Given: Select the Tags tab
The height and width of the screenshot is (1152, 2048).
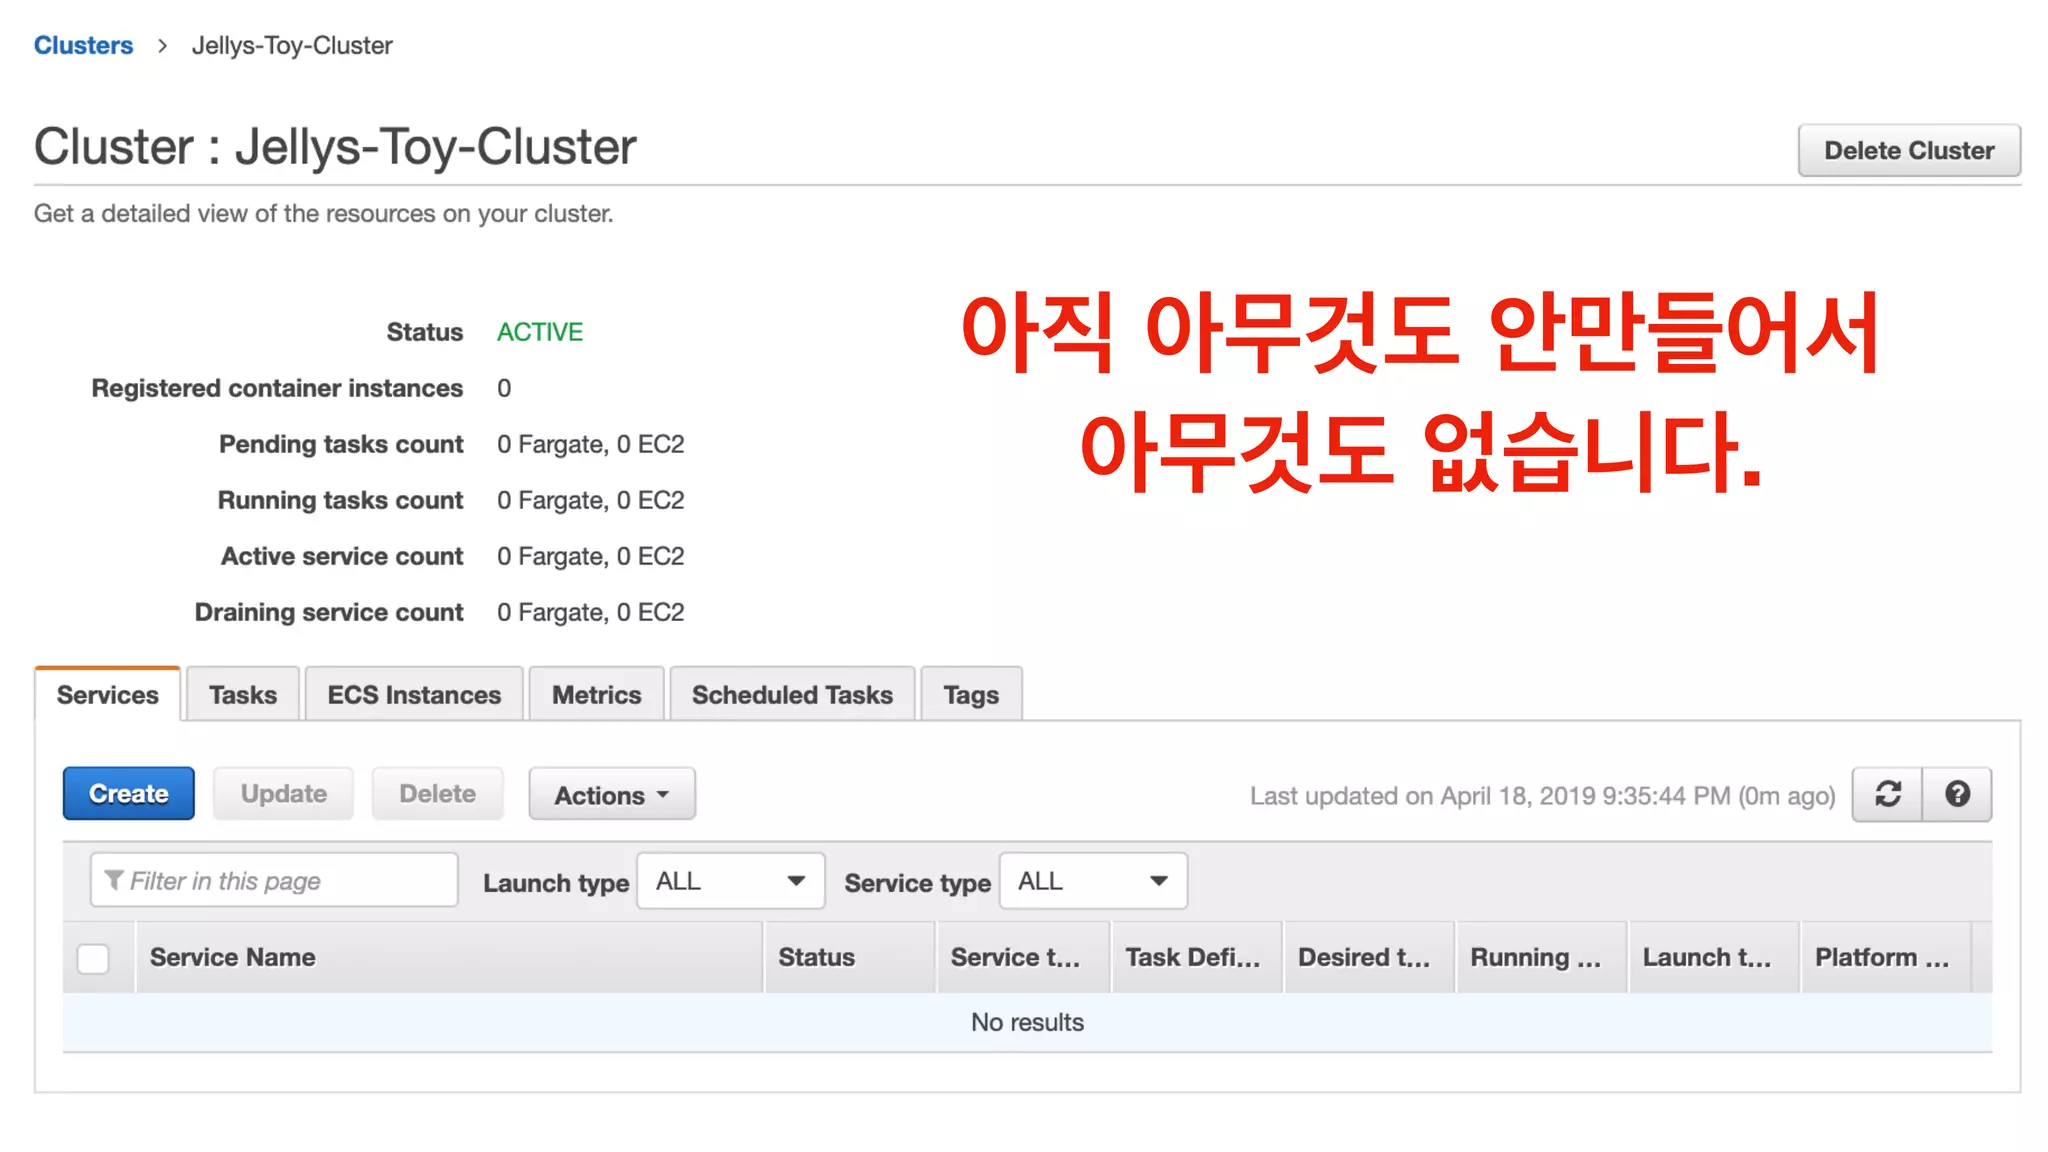Looking at the screenshot, I should coord(970,695).
